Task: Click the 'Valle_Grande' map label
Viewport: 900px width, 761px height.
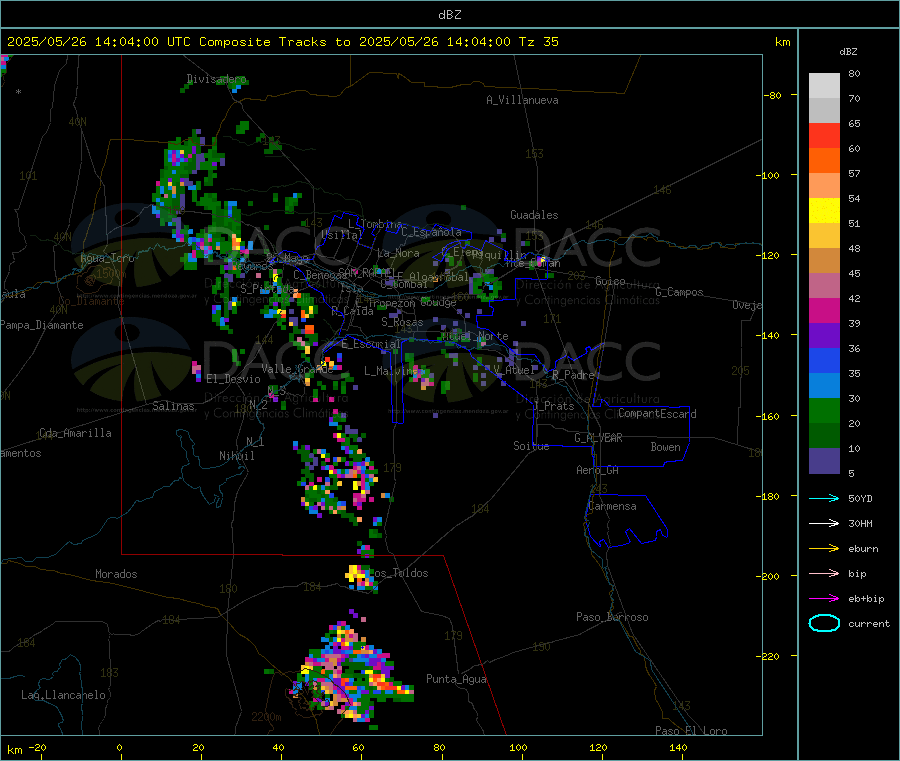Action: 297,369
